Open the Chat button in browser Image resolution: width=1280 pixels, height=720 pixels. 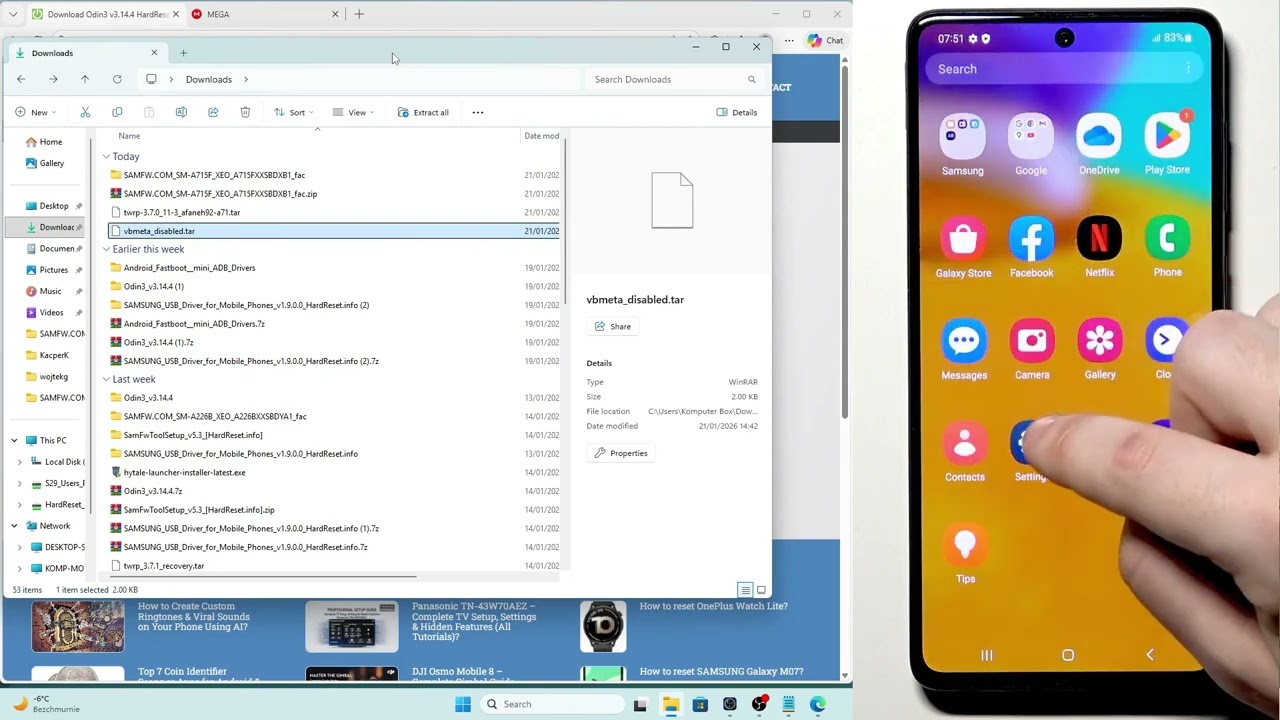coord(826,40)
